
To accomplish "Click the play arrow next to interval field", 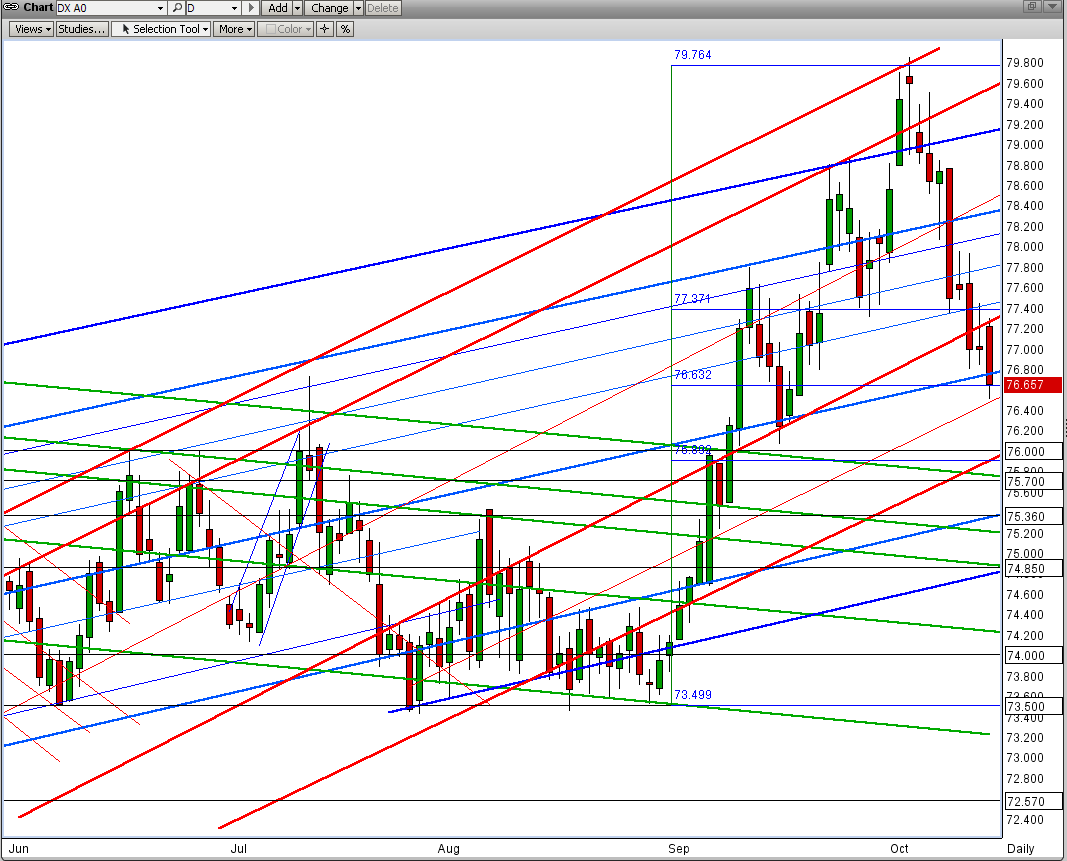I will click(251, 8).
